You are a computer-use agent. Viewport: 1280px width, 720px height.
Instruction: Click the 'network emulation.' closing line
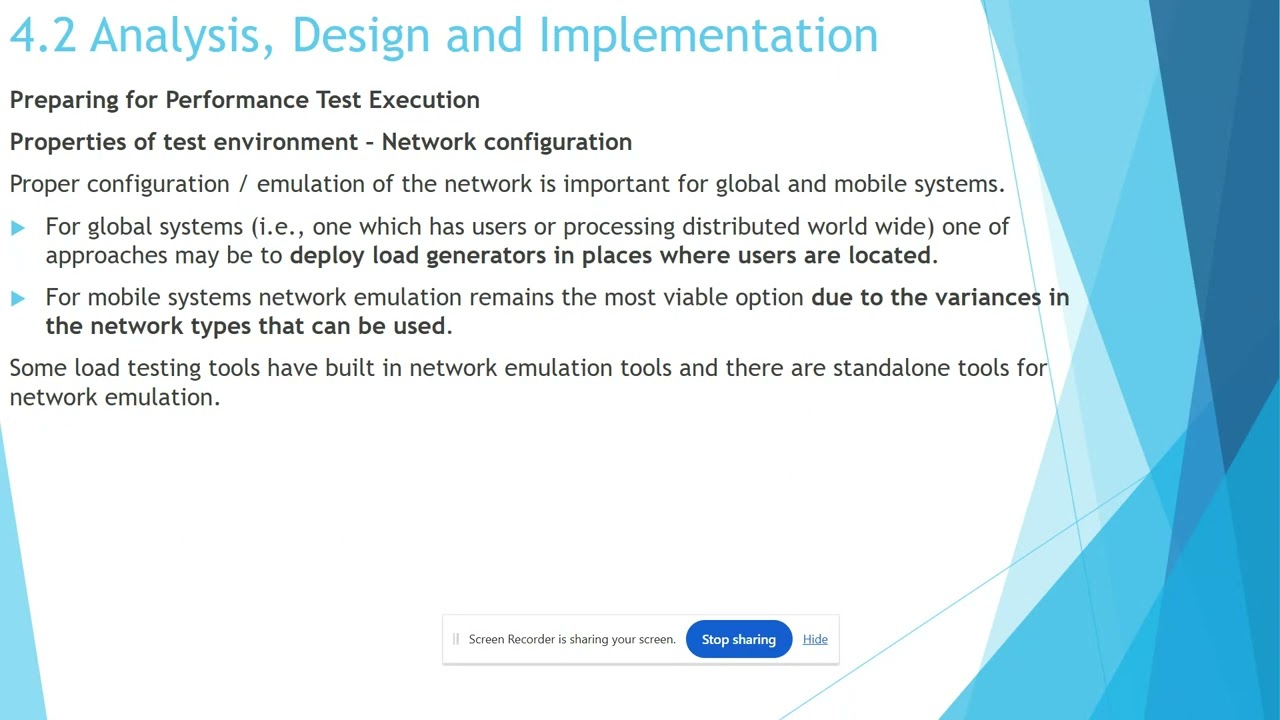point(114,397)
